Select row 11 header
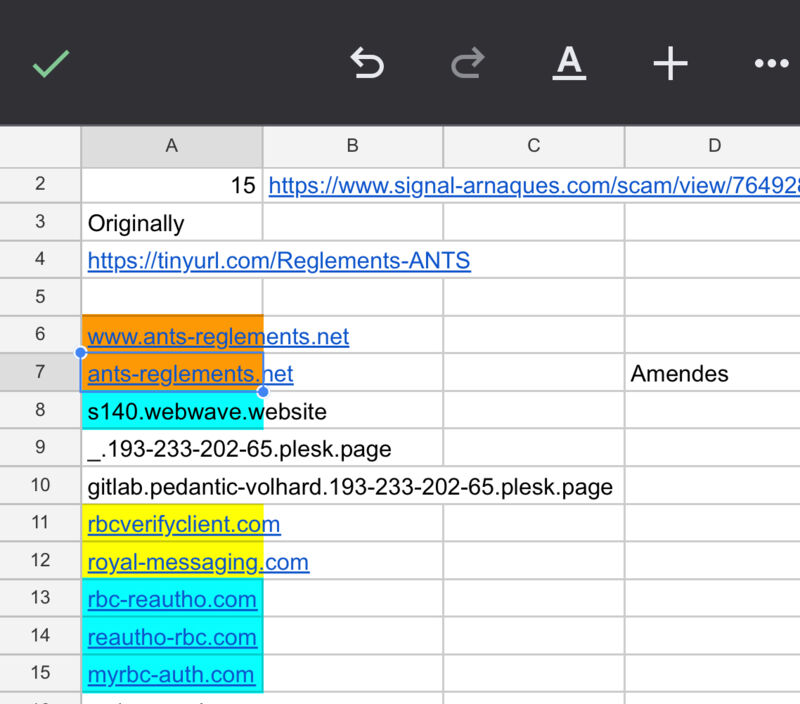The height and width of the screenshot is (704, 800). coord(40,522)
